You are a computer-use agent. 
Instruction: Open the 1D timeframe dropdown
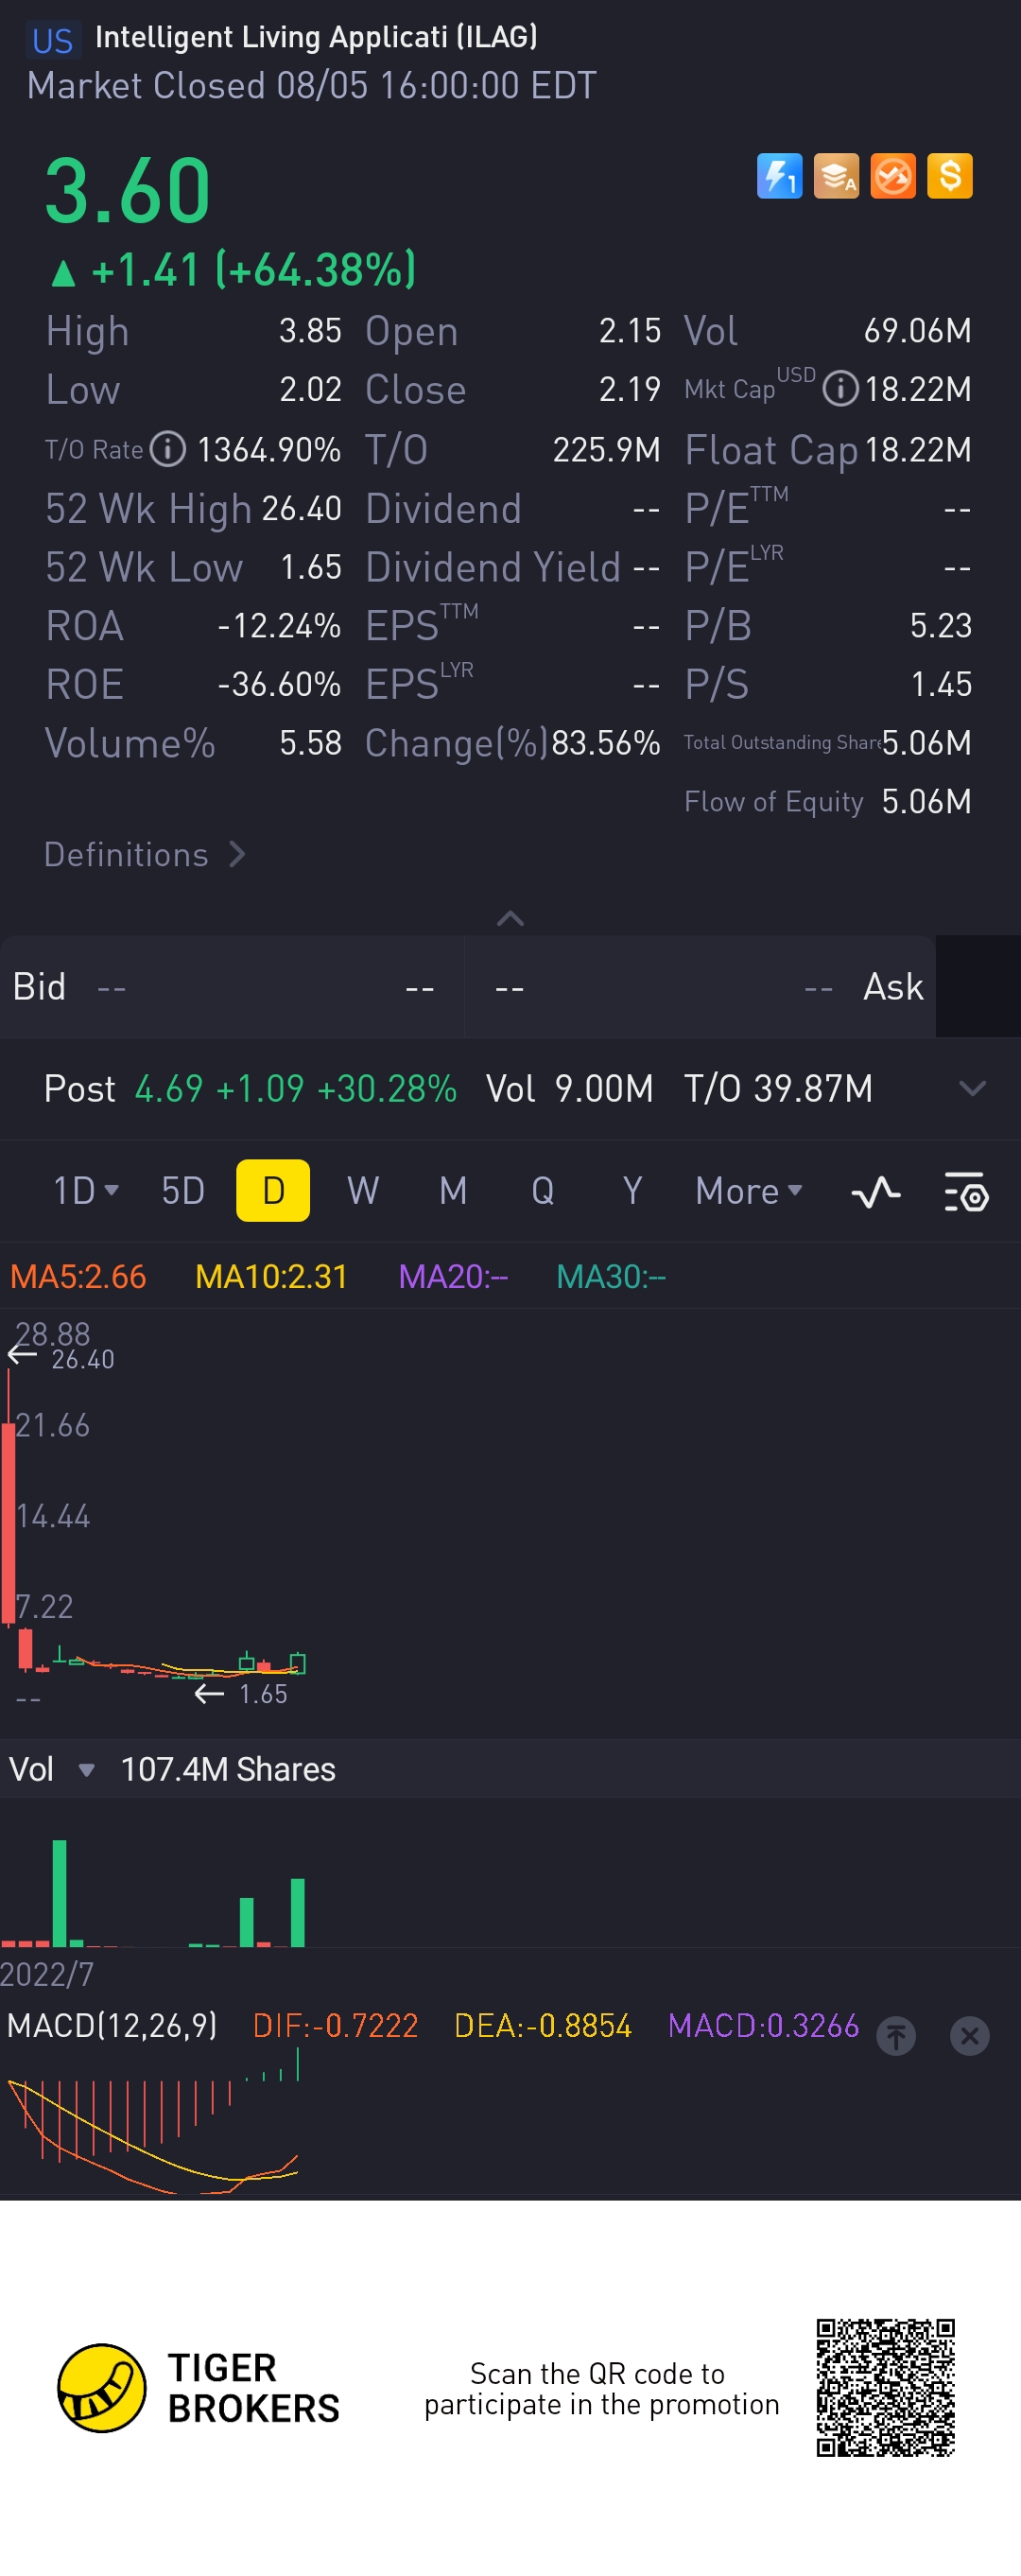coord(85,1191)
